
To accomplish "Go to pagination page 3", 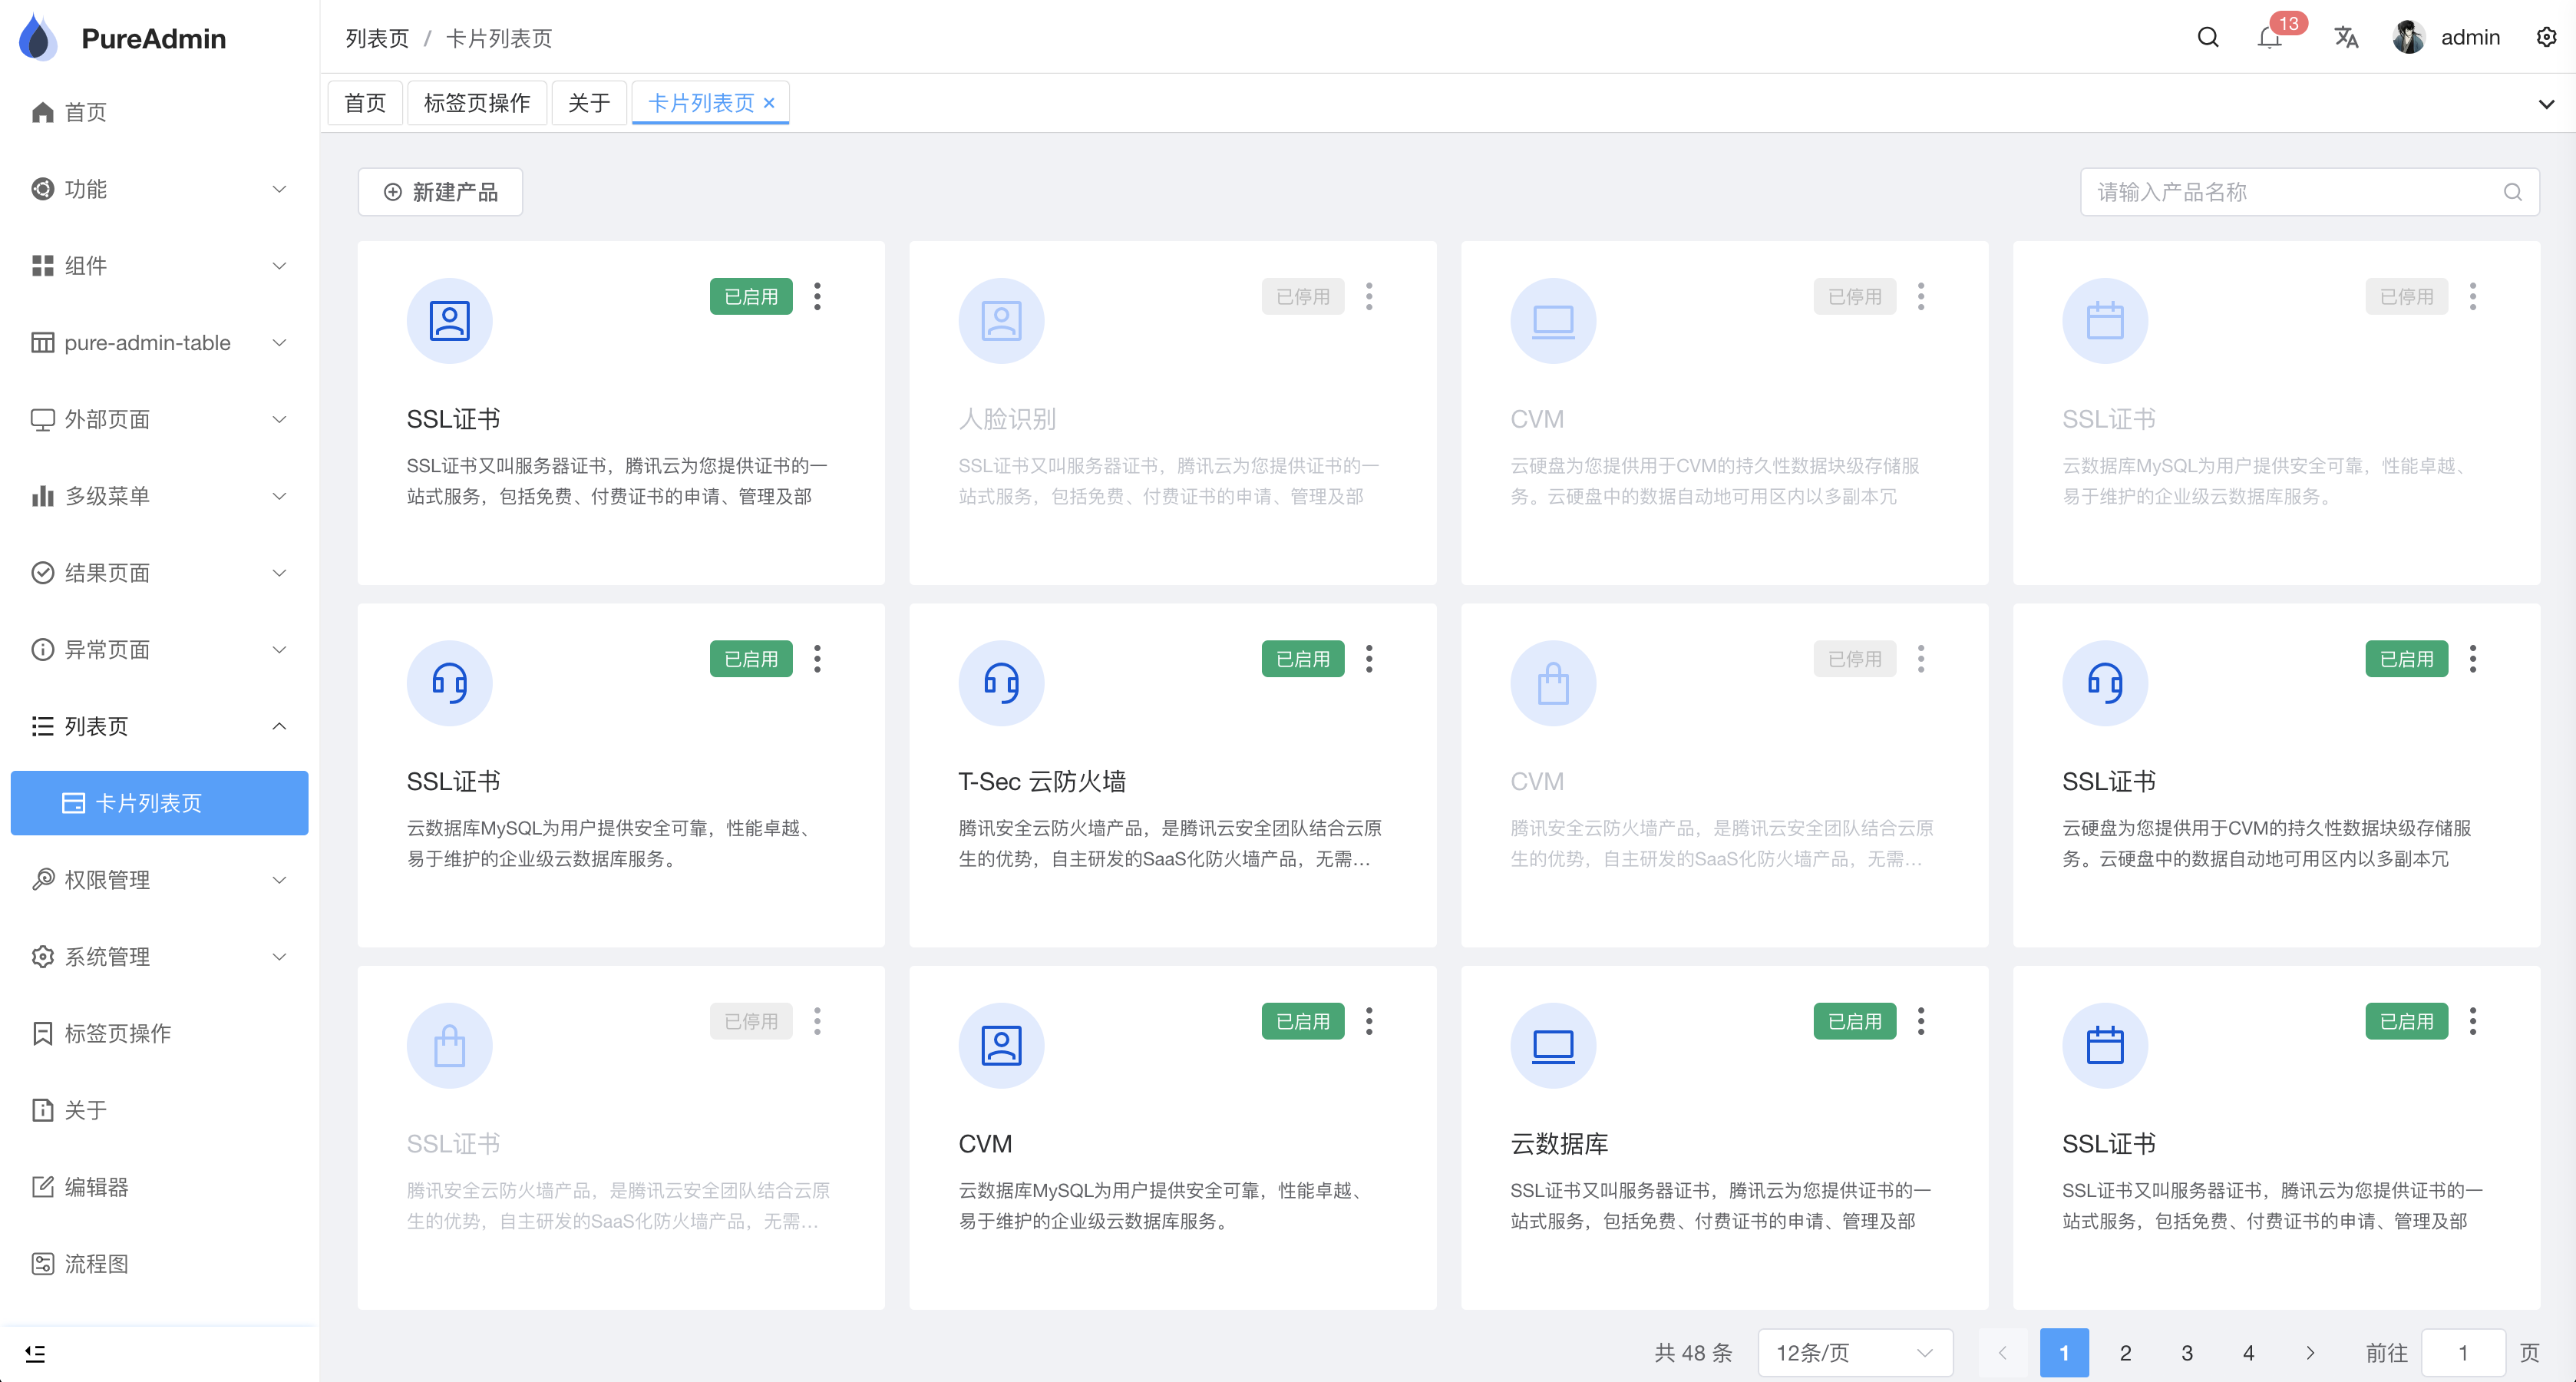I will [2186, 1352].
